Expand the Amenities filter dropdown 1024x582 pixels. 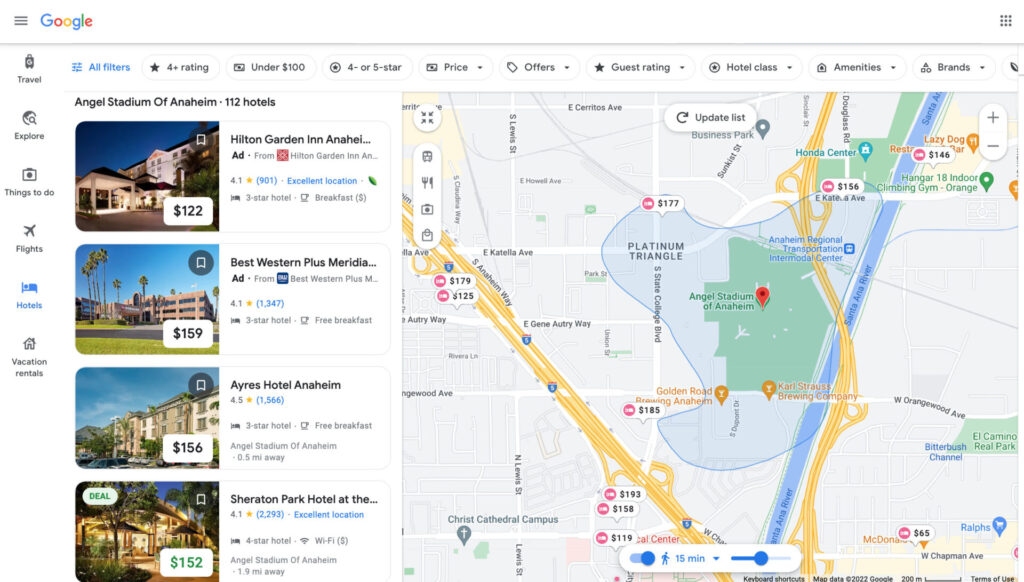tap(857, 67)
